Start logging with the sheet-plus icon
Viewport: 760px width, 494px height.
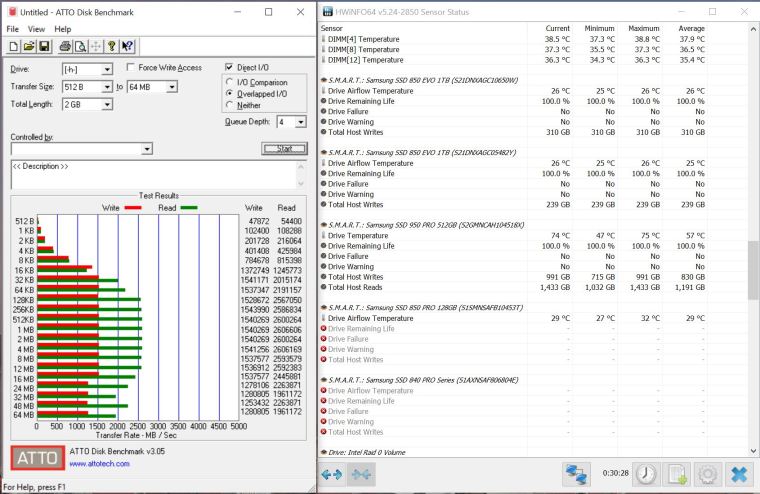tap(677, 474)
